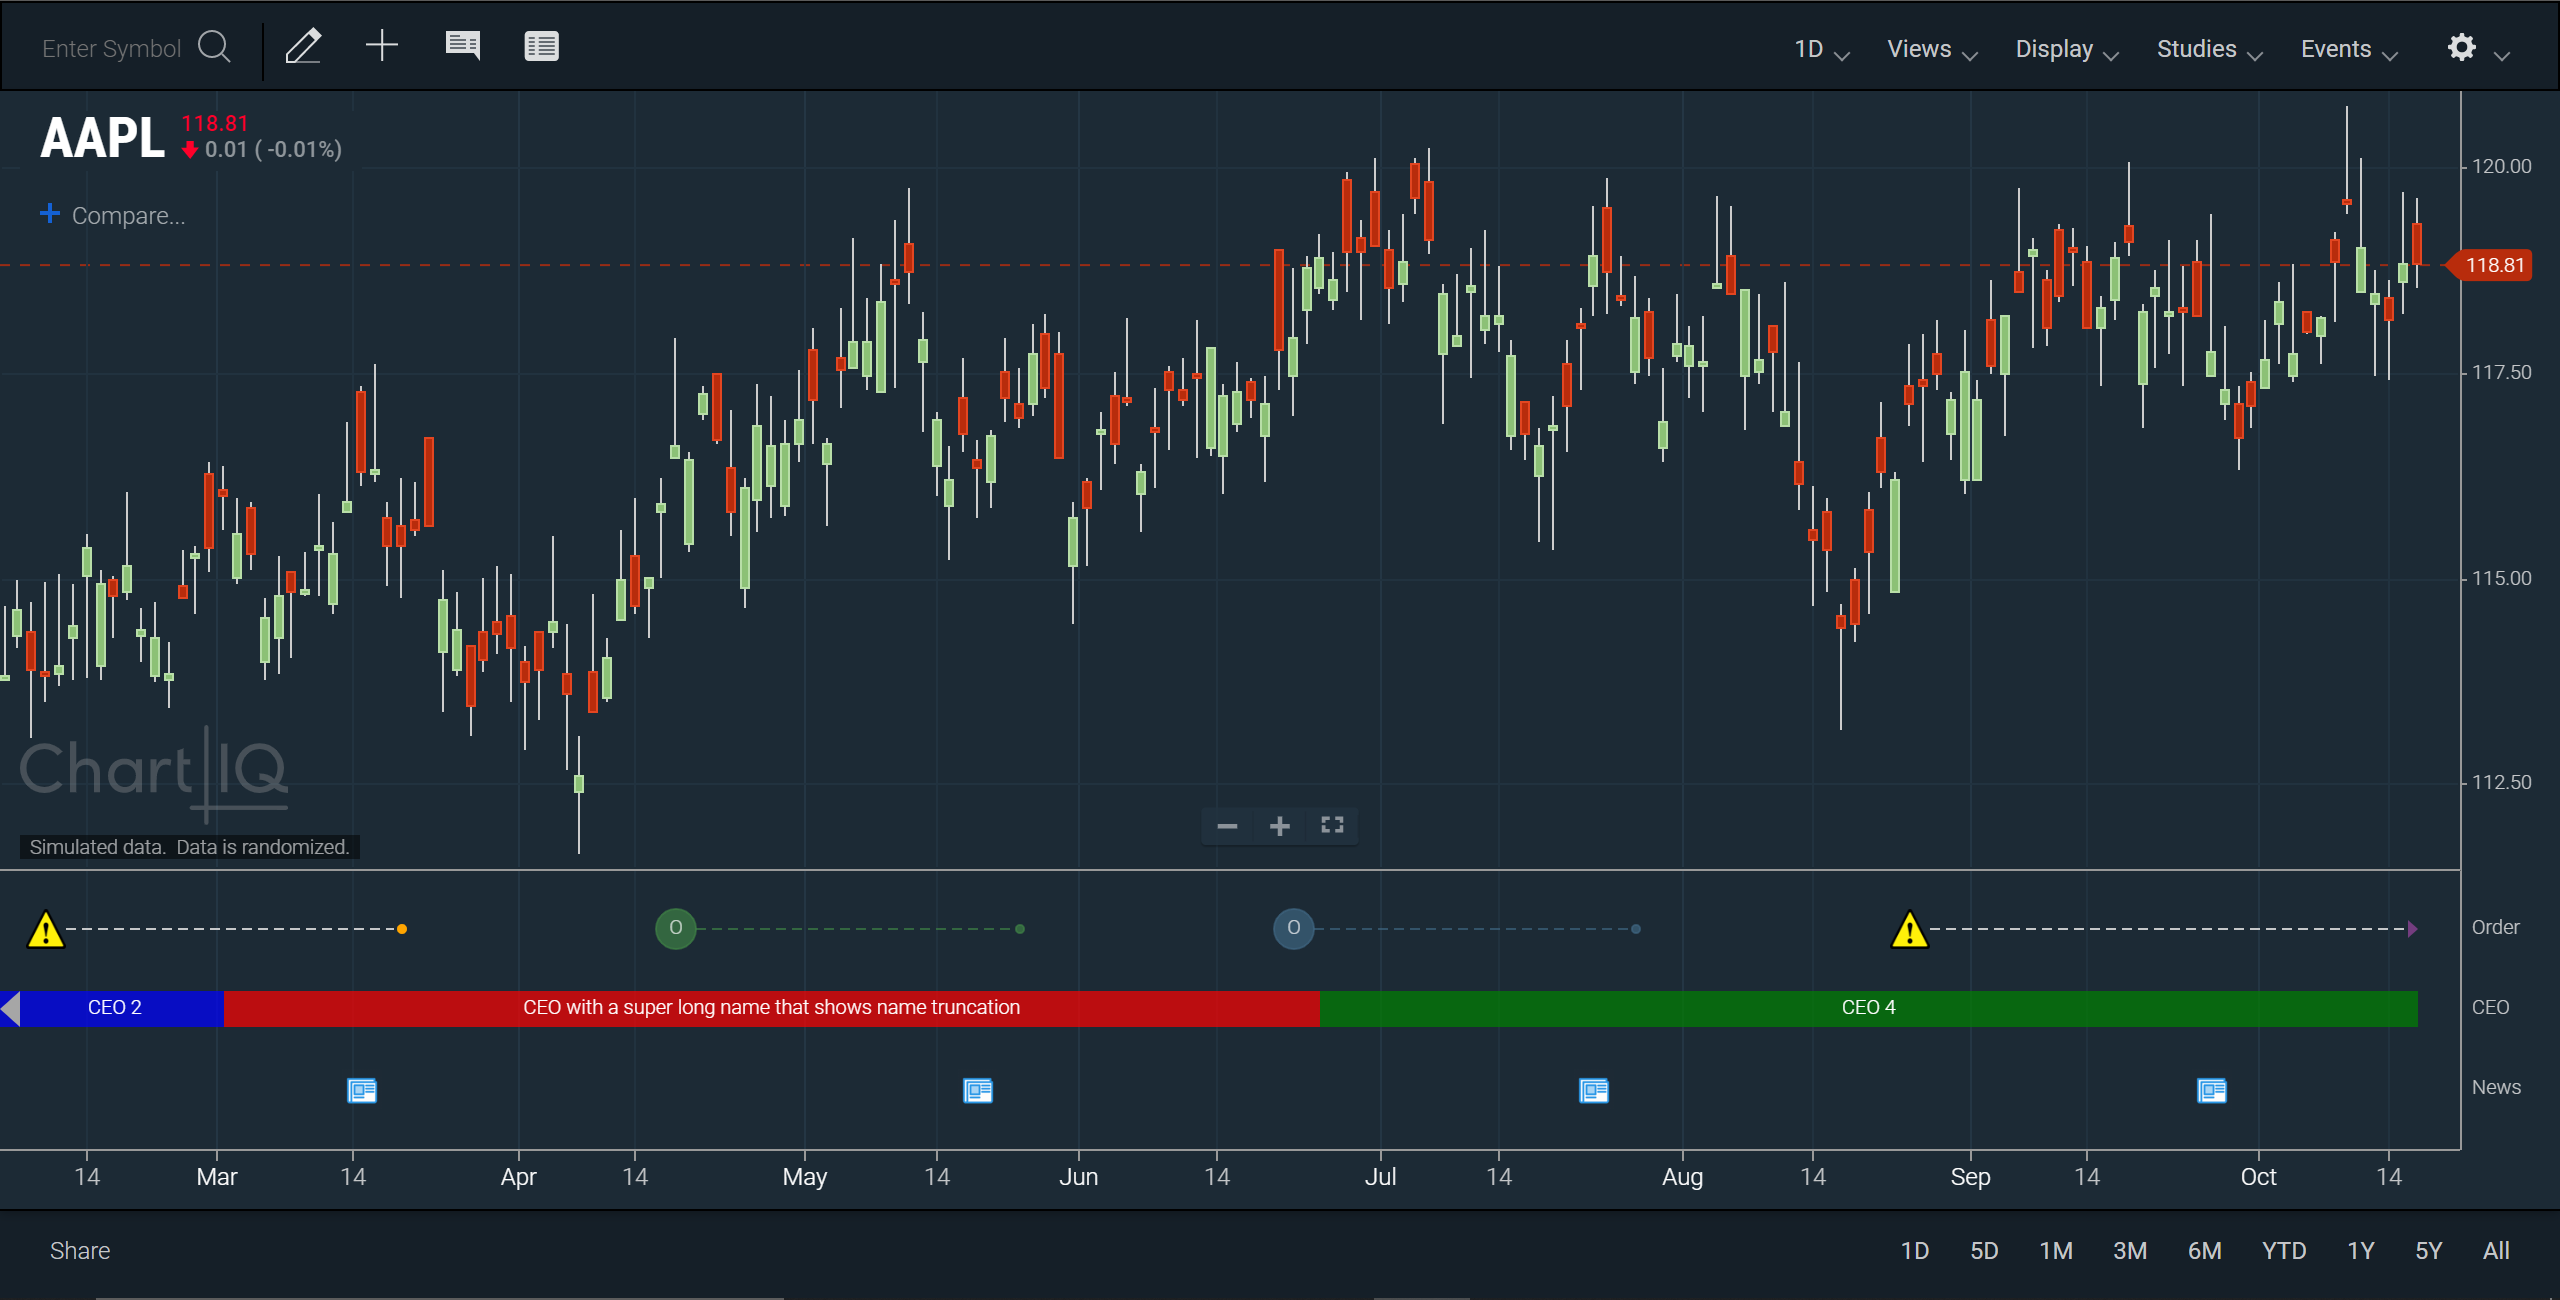Select the 1M range

click(x=2056, y=1250)
